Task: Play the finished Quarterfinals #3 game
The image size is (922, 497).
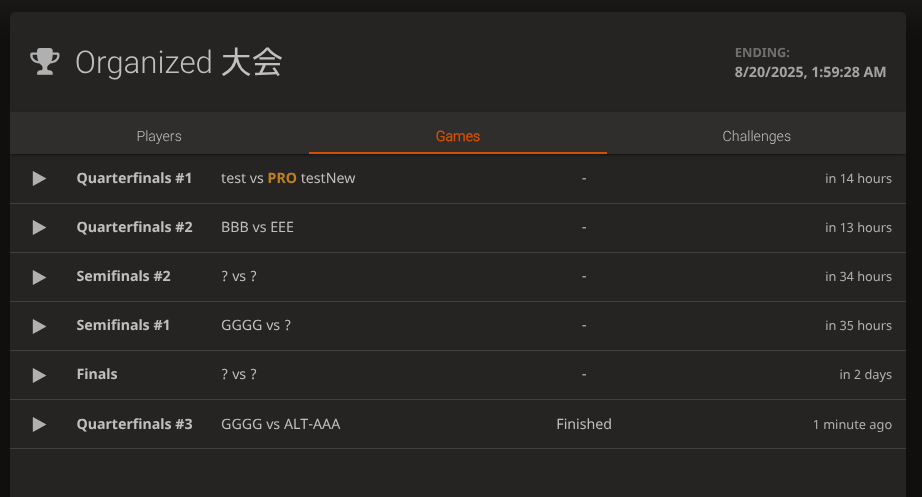Action: click(x=39, y=424)
